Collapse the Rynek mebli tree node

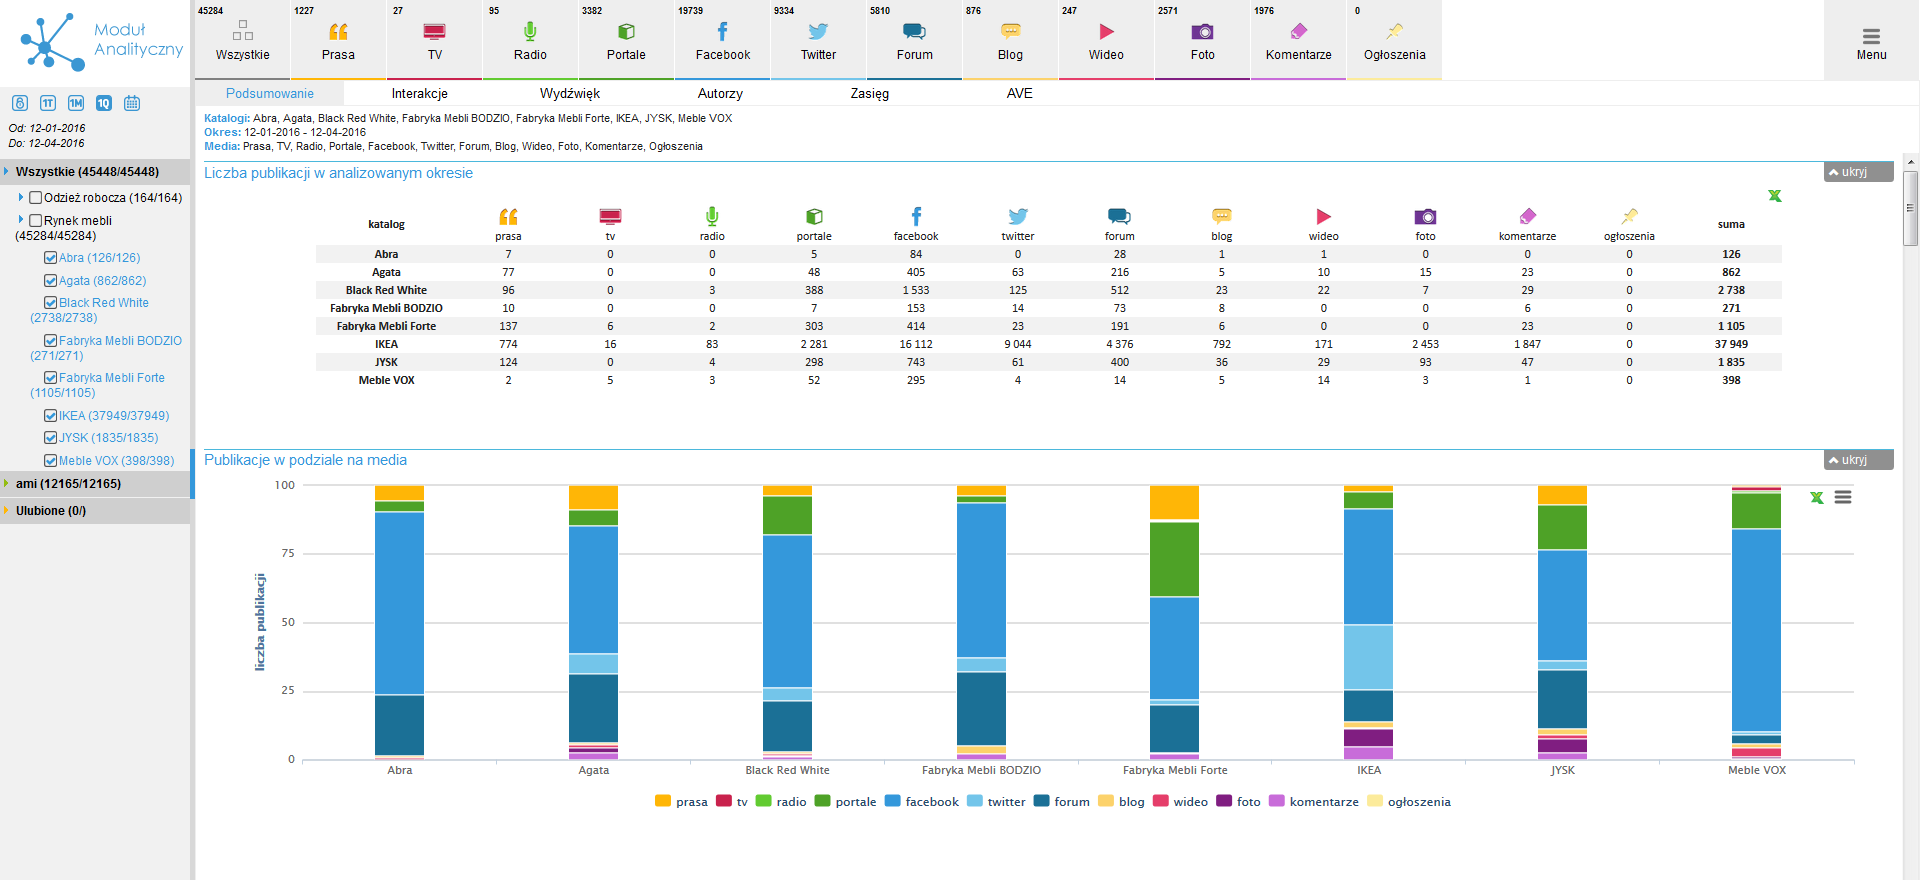[21, 220]
